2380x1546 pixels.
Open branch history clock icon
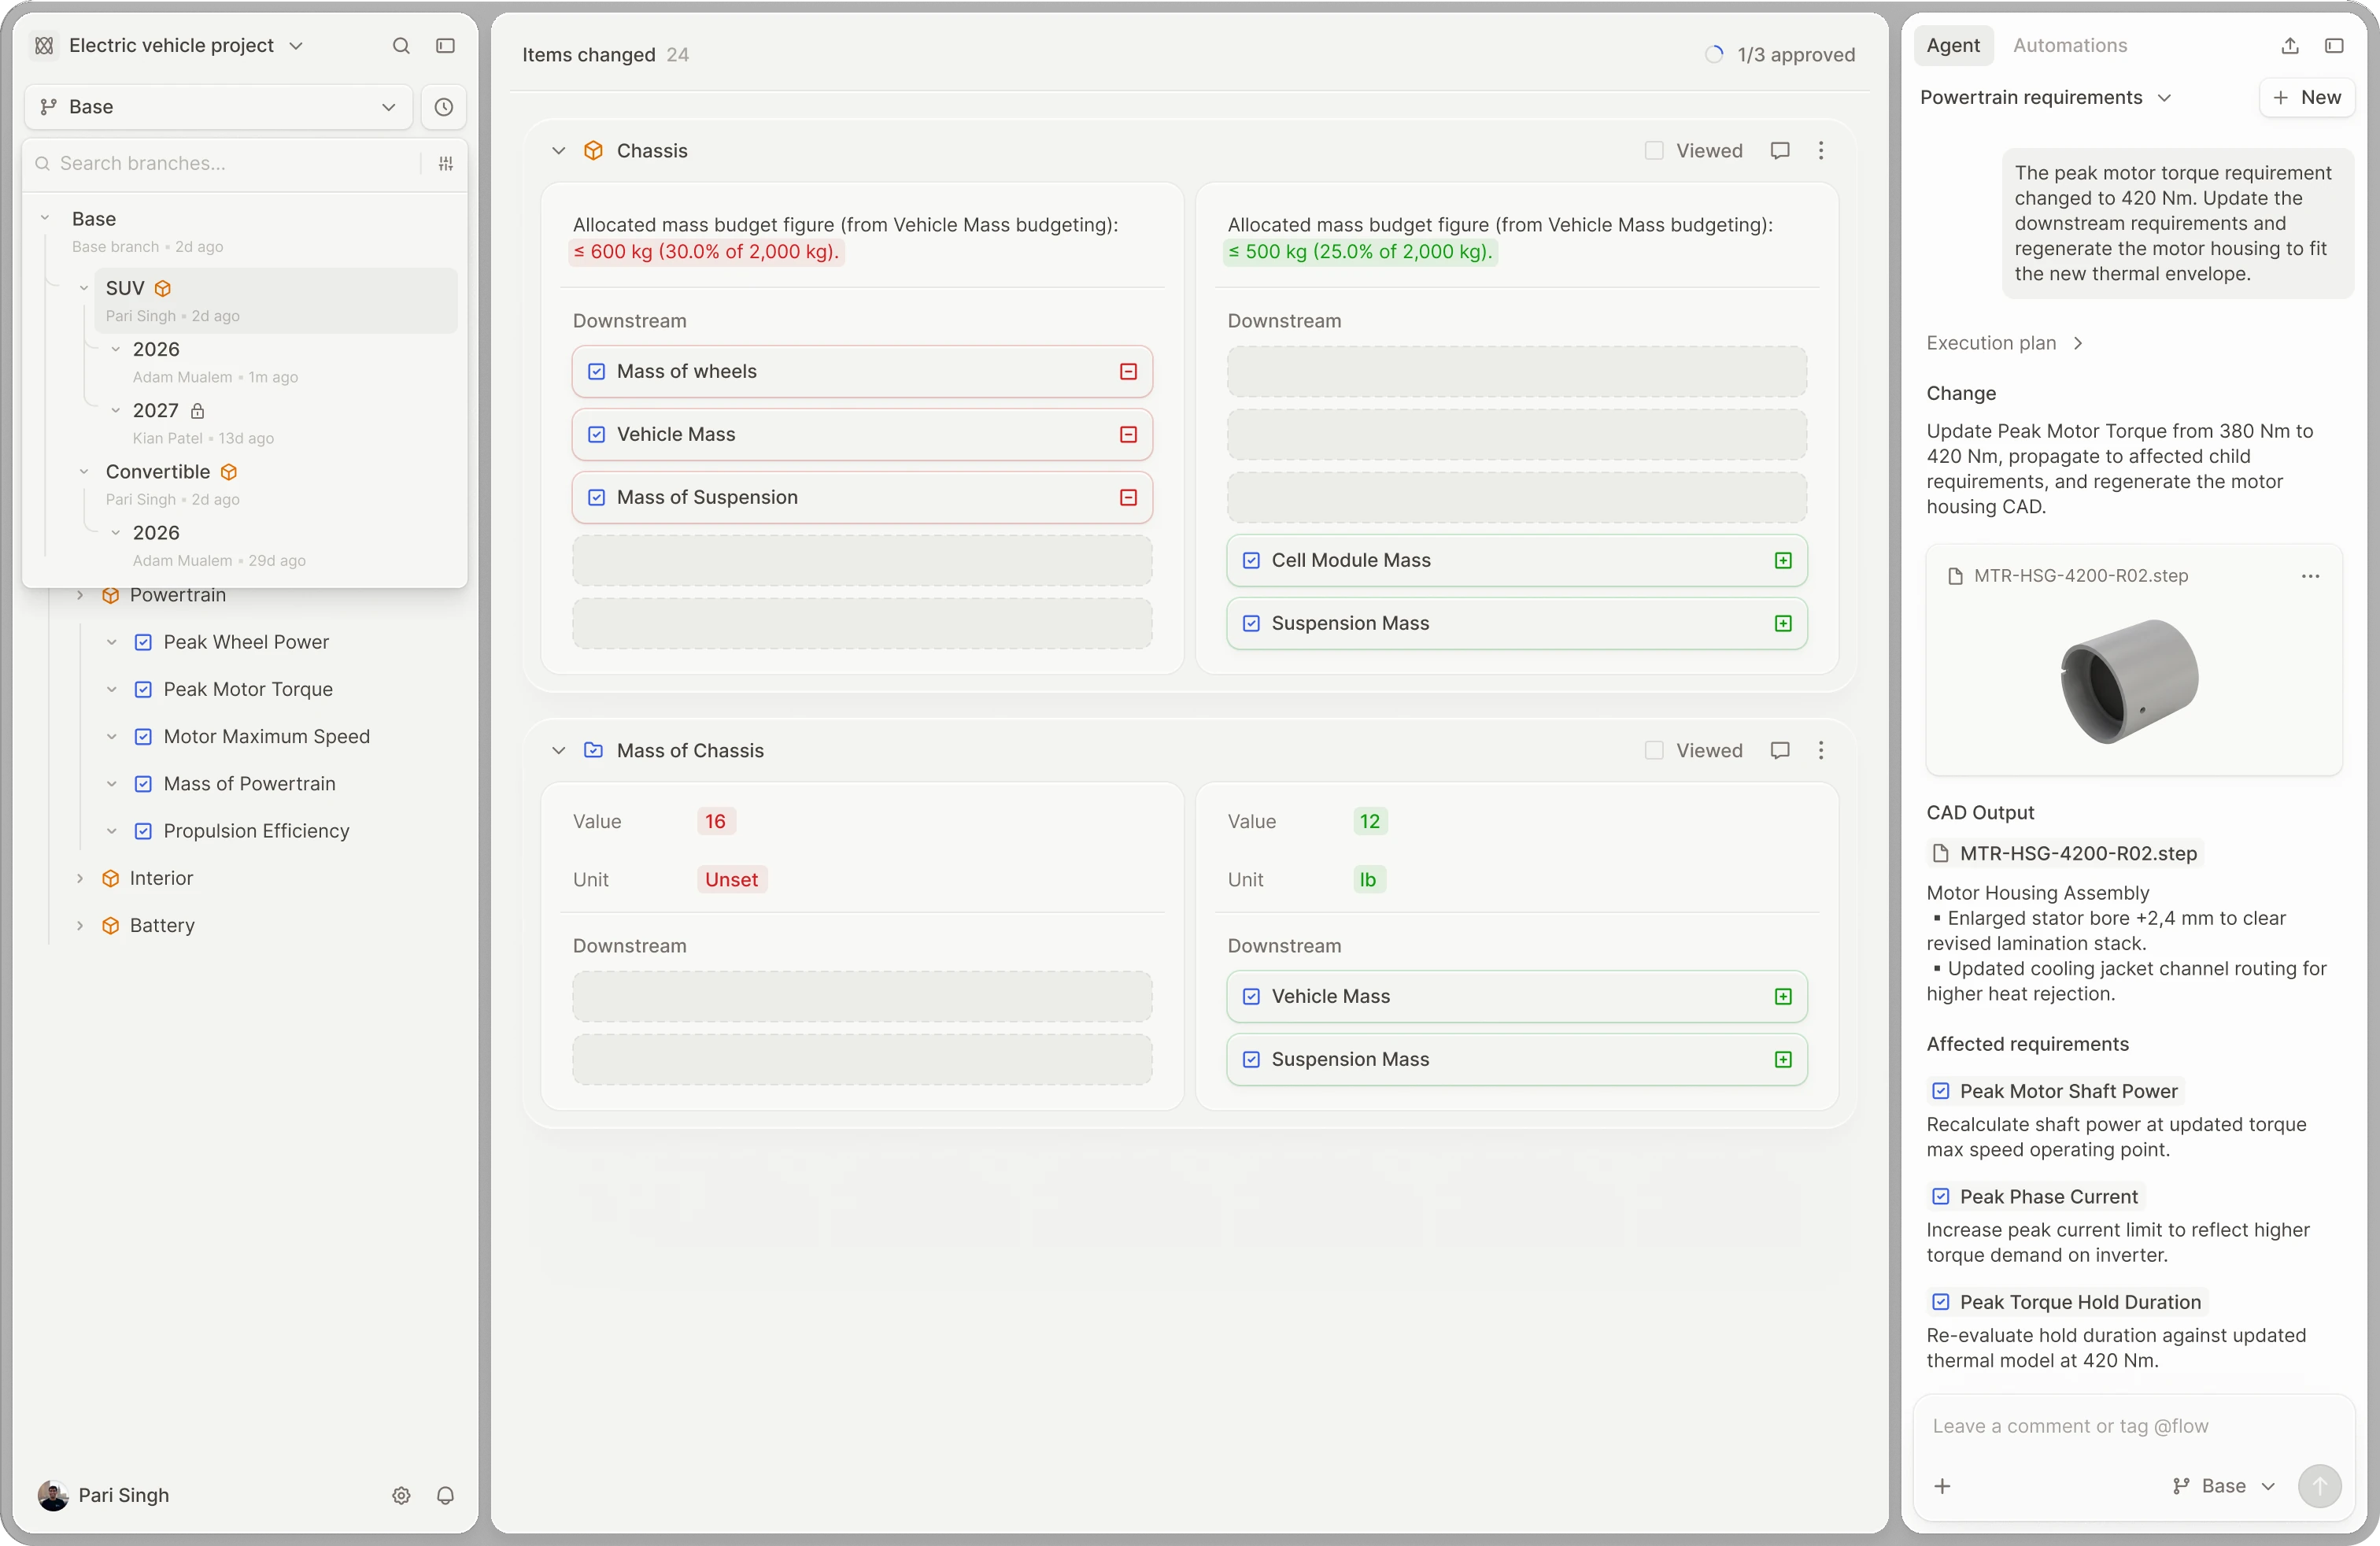444,107
